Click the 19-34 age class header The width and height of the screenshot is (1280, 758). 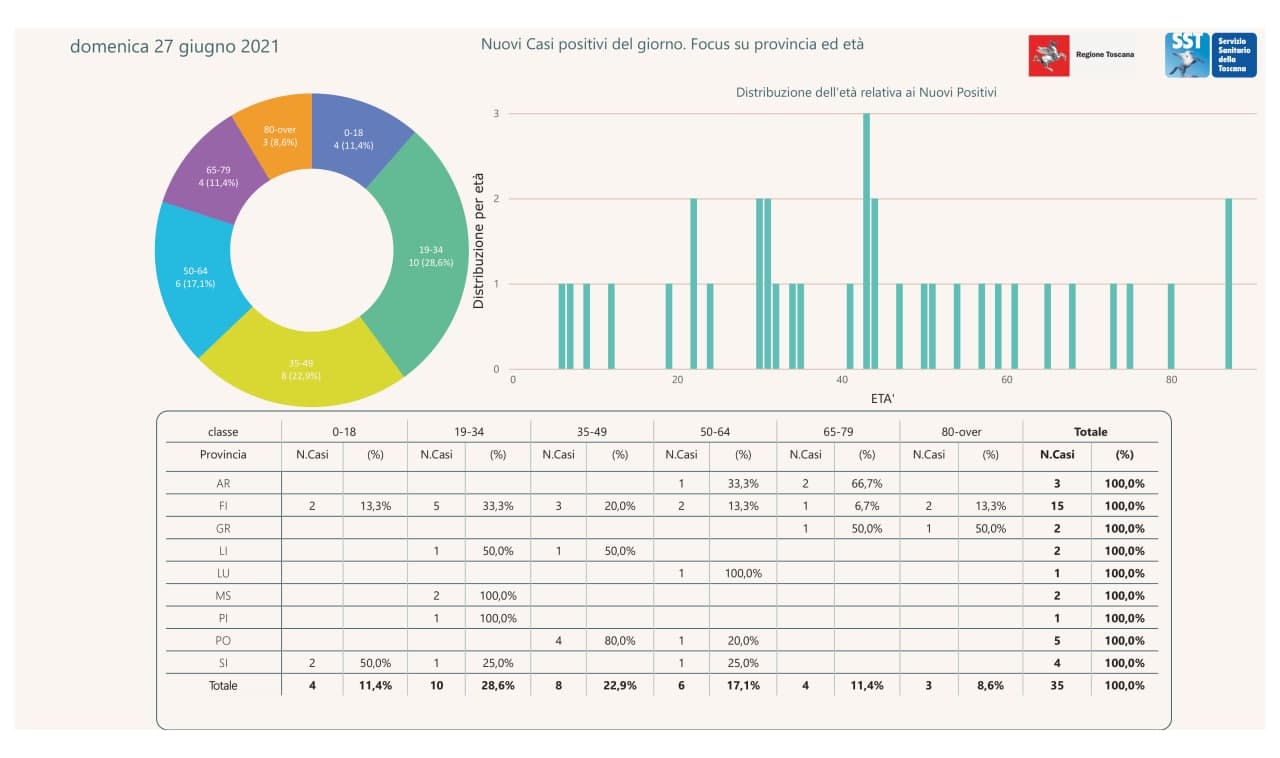pyautogui.click(x=468, y=432)
